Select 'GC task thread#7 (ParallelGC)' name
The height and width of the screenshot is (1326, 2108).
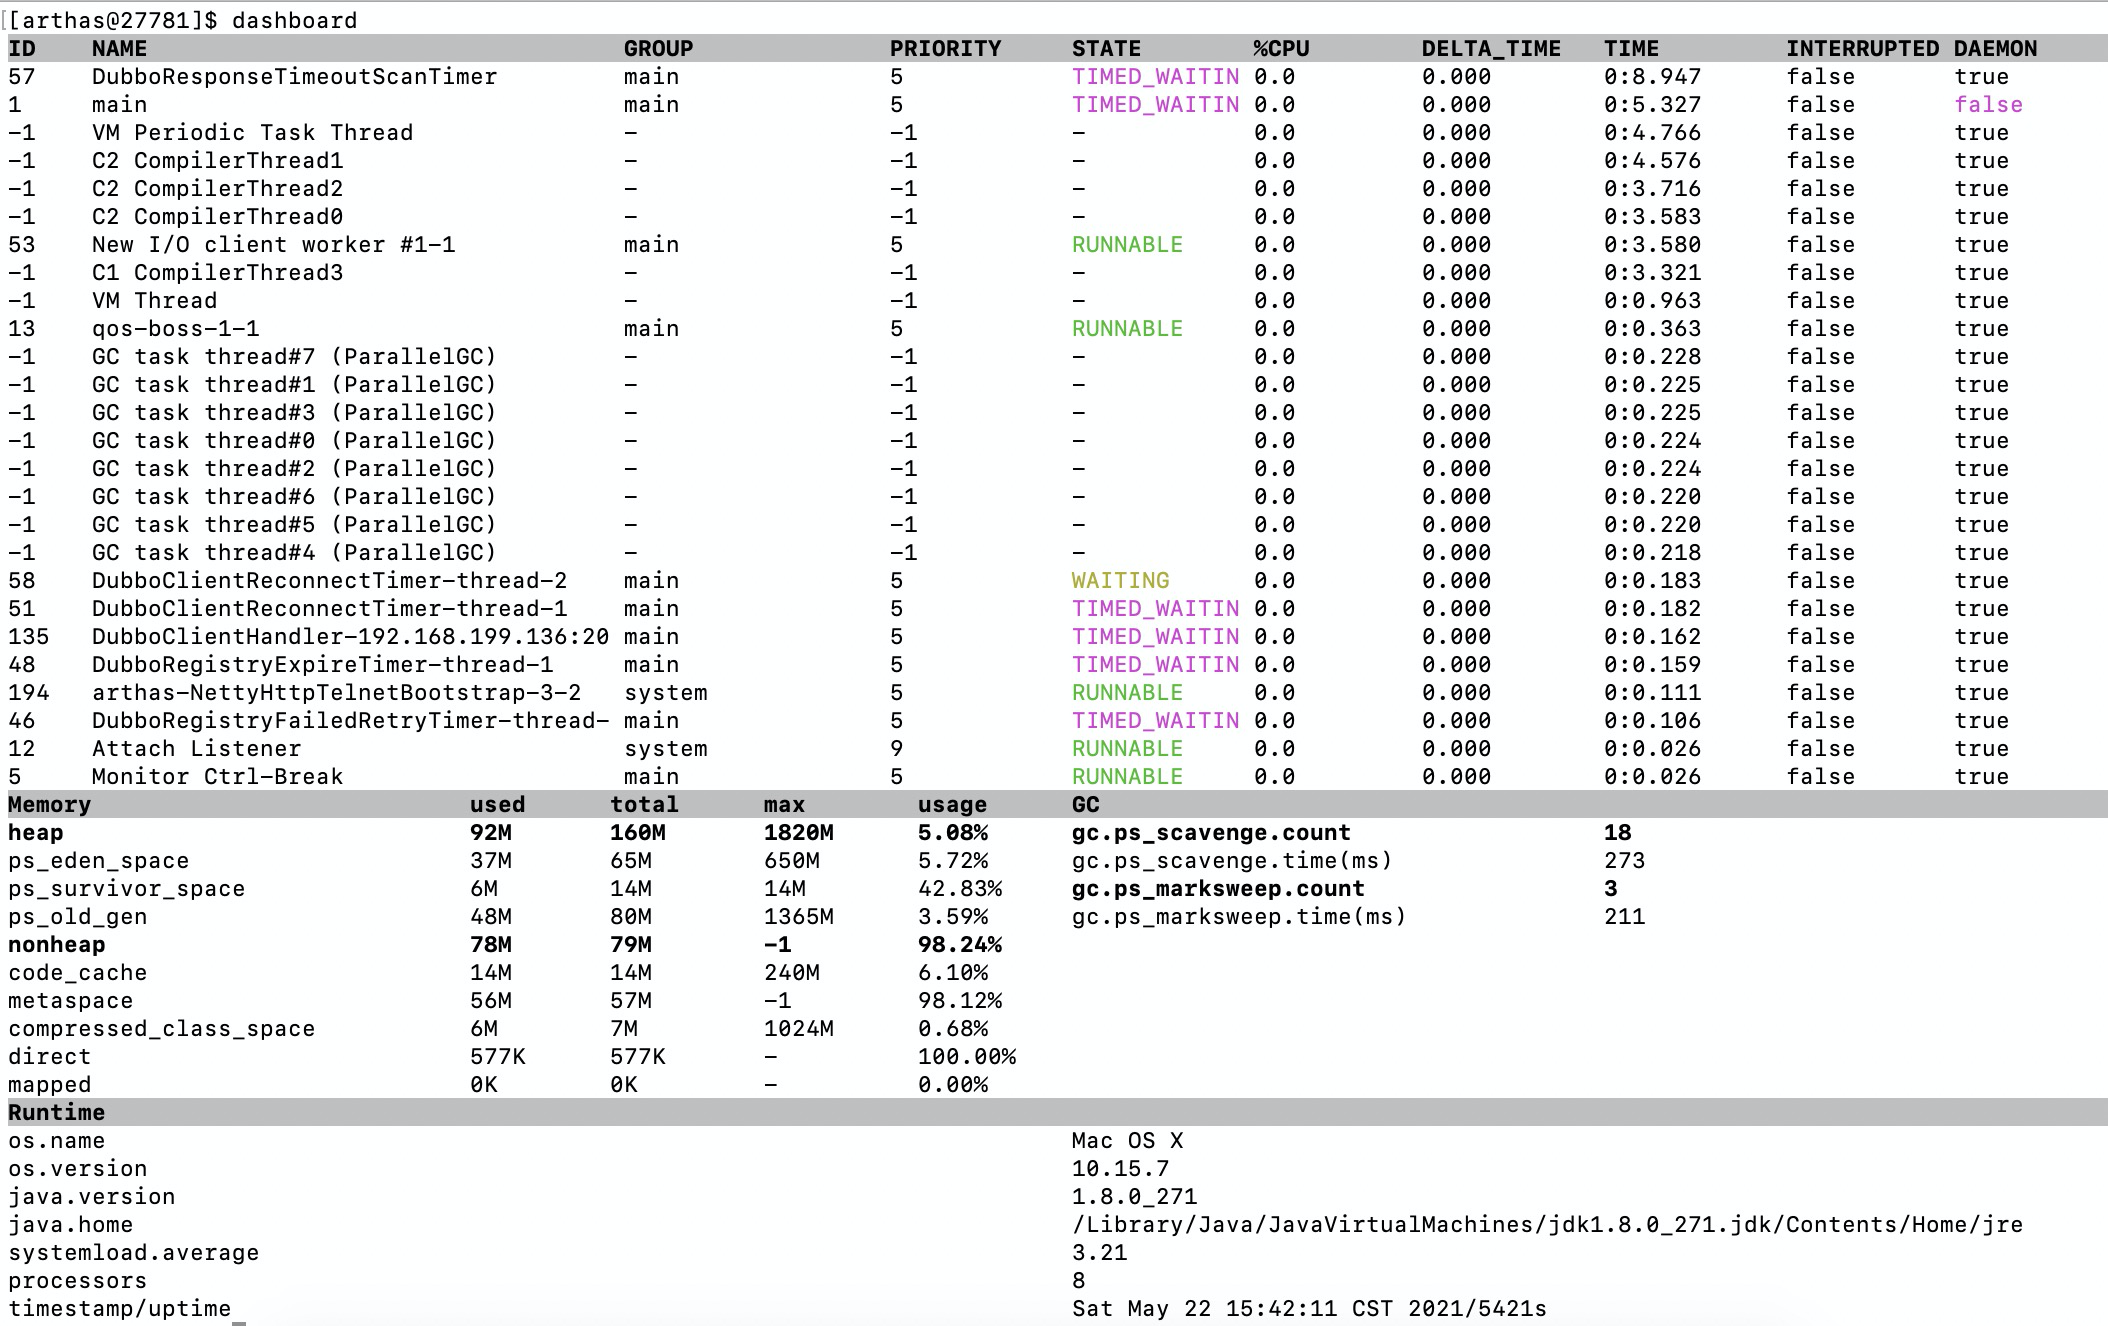294,356
